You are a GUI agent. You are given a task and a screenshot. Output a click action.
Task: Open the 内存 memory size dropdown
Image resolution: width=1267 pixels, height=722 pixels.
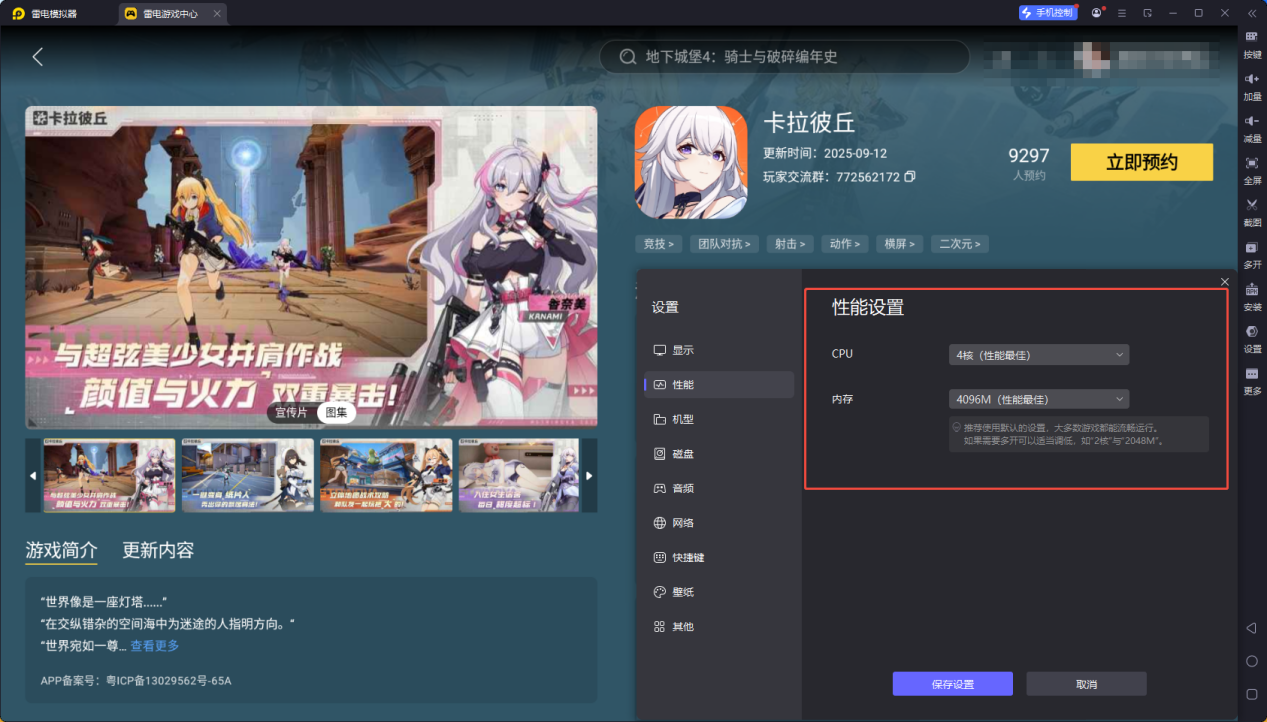[1037, 399]
